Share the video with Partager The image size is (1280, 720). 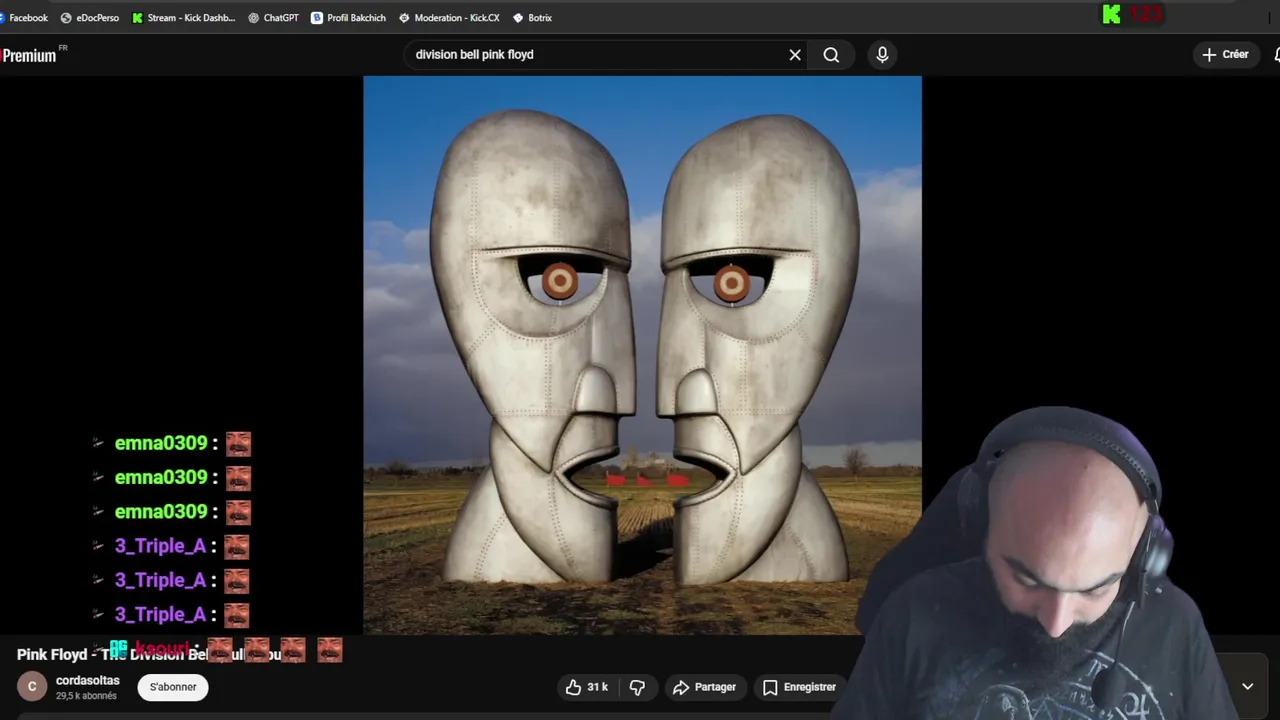(705, 687)
